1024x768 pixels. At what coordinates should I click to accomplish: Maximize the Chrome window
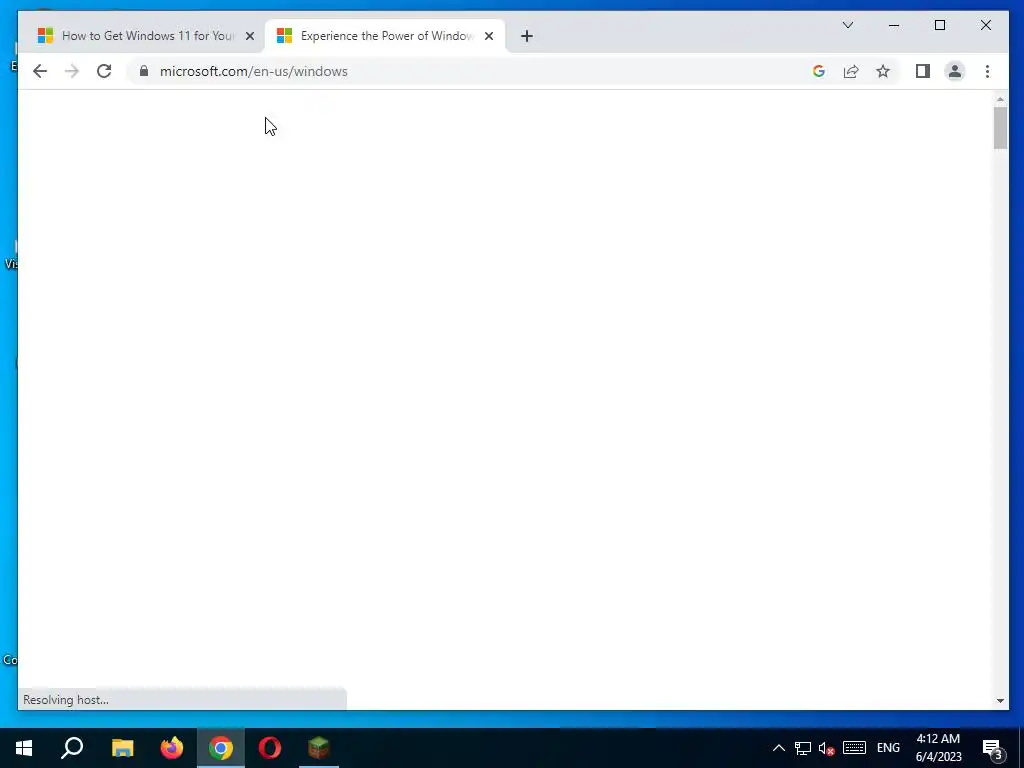tap(940, 25)
